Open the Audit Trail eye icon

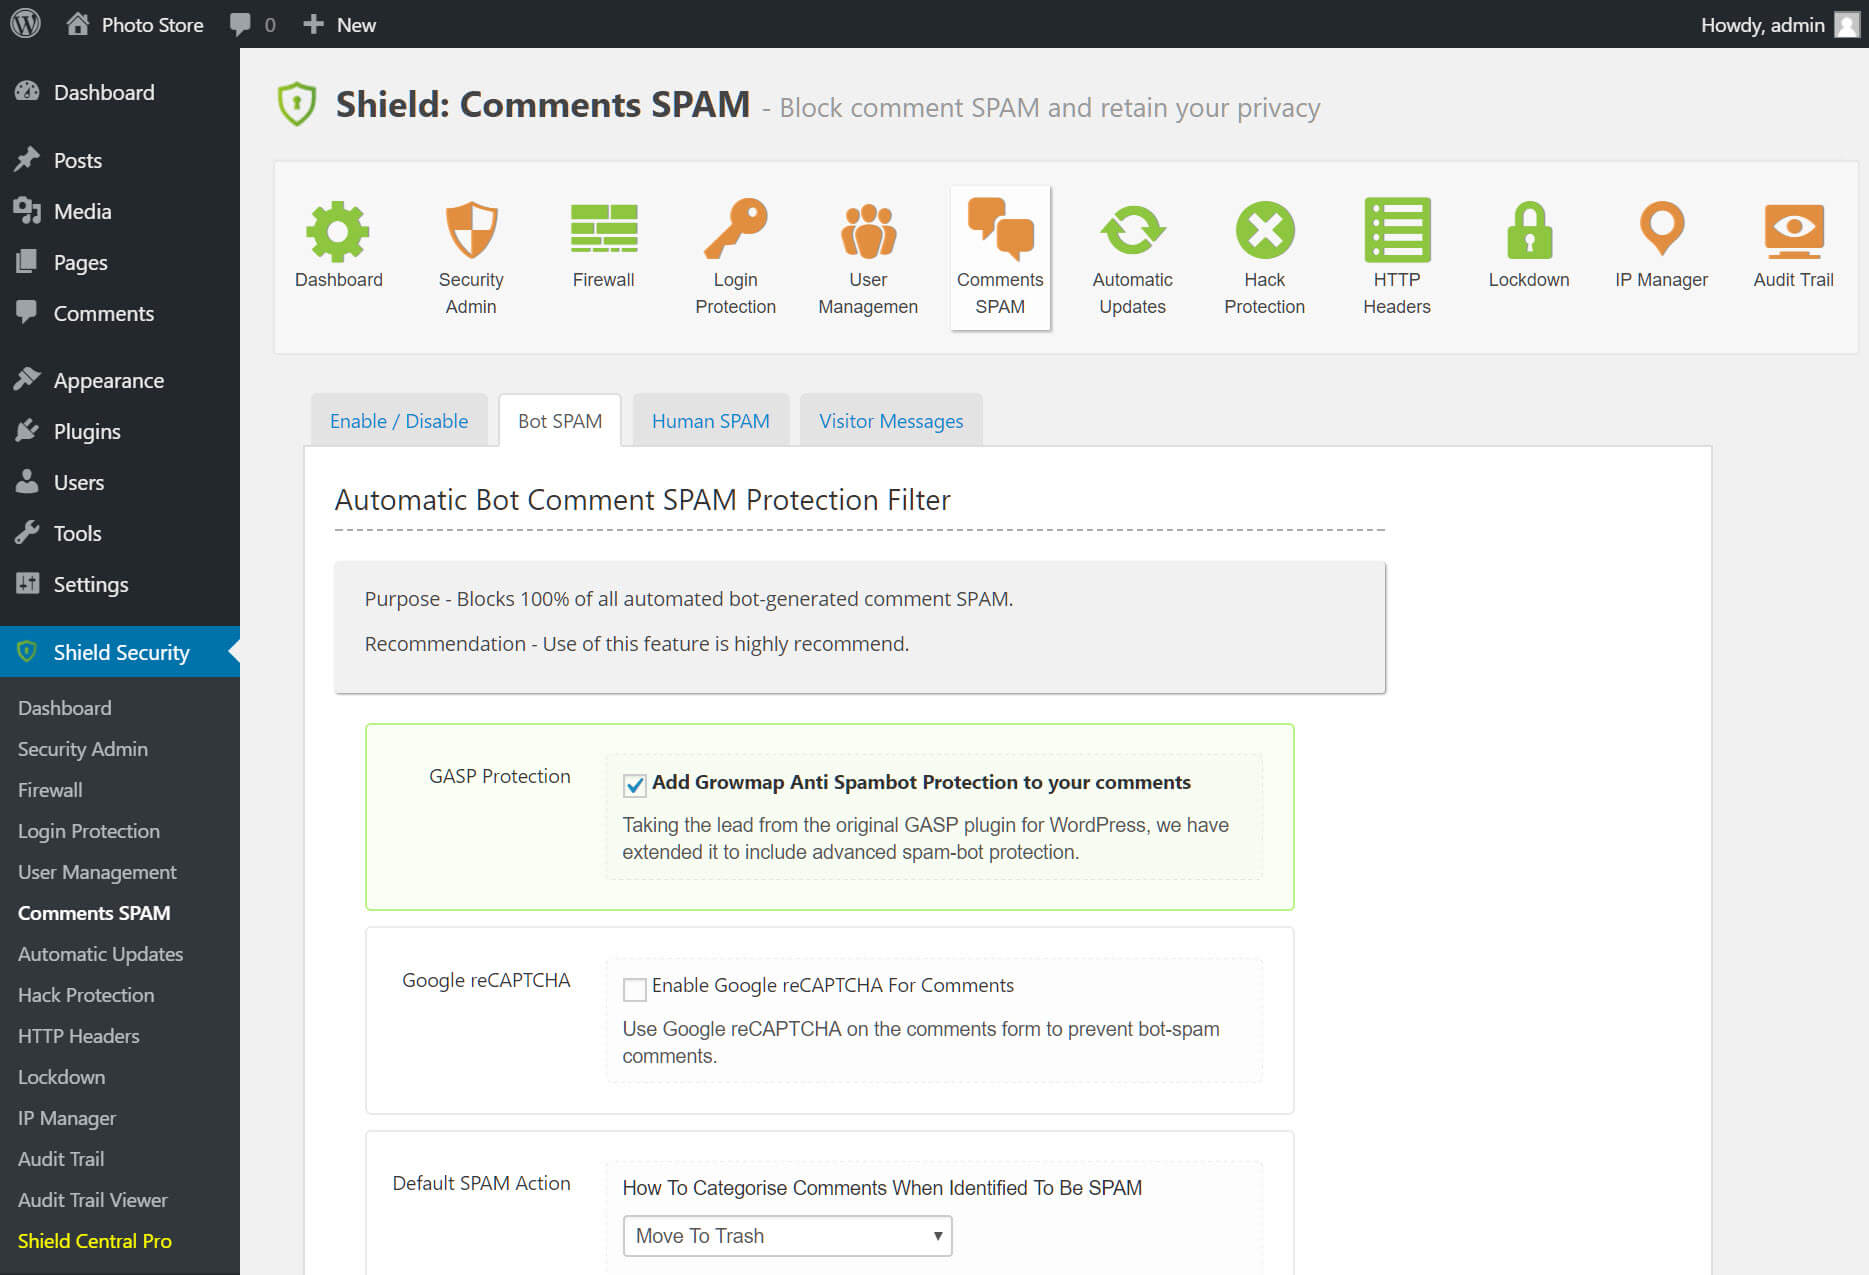point(1793,229)
